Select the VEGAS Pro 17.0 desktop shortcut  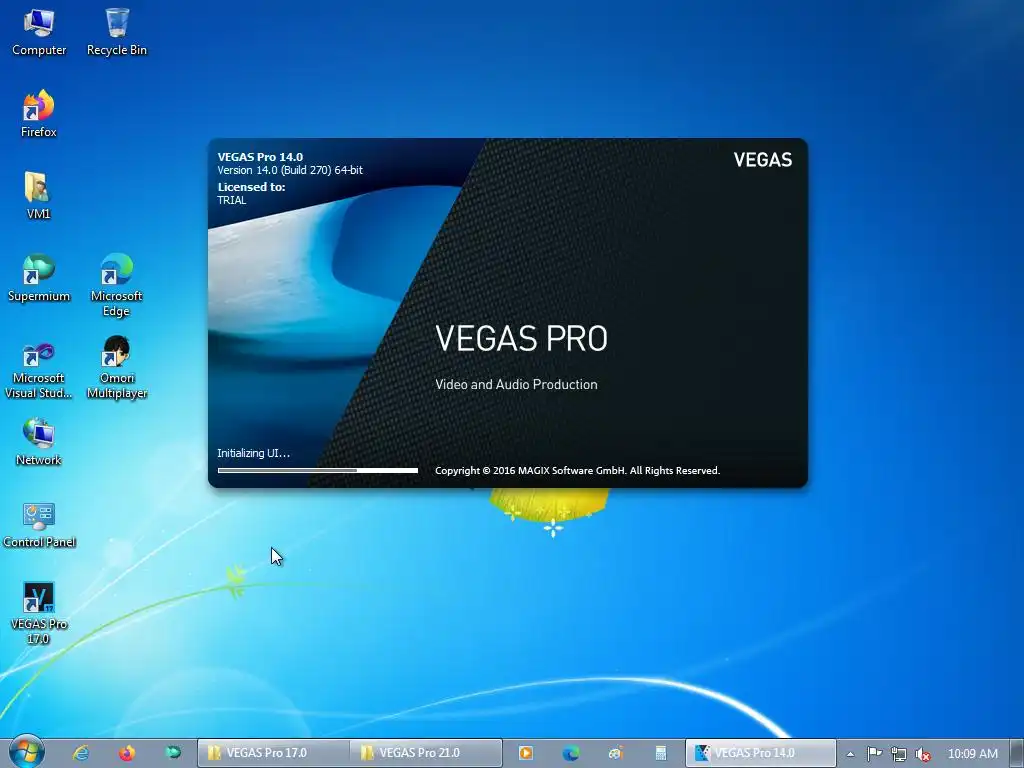[39, 613]
